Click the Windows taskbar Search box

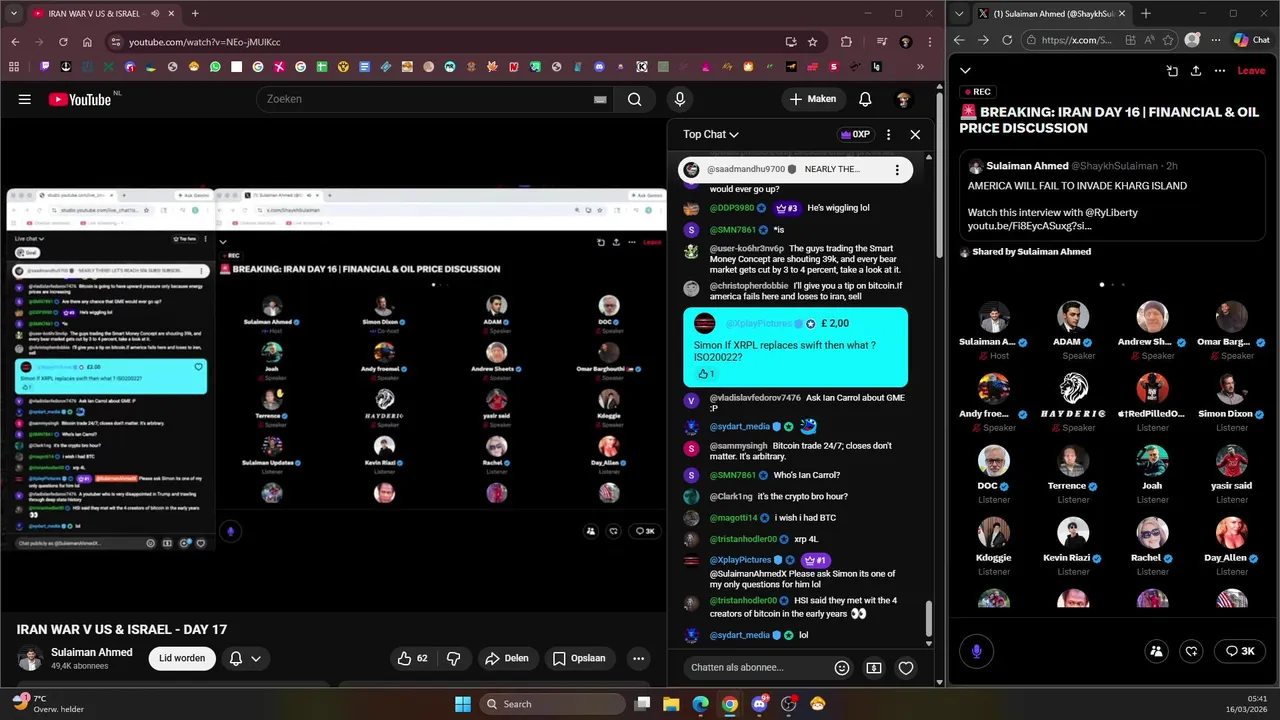551,704
